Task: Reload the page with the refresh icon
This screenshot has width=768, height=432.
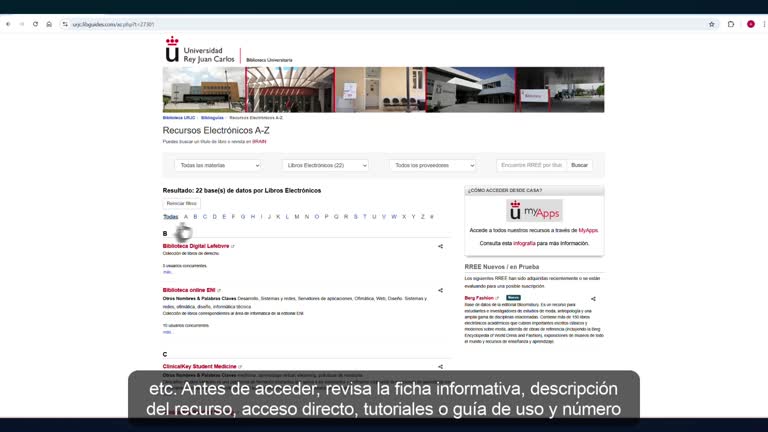Action: [35, 24]
